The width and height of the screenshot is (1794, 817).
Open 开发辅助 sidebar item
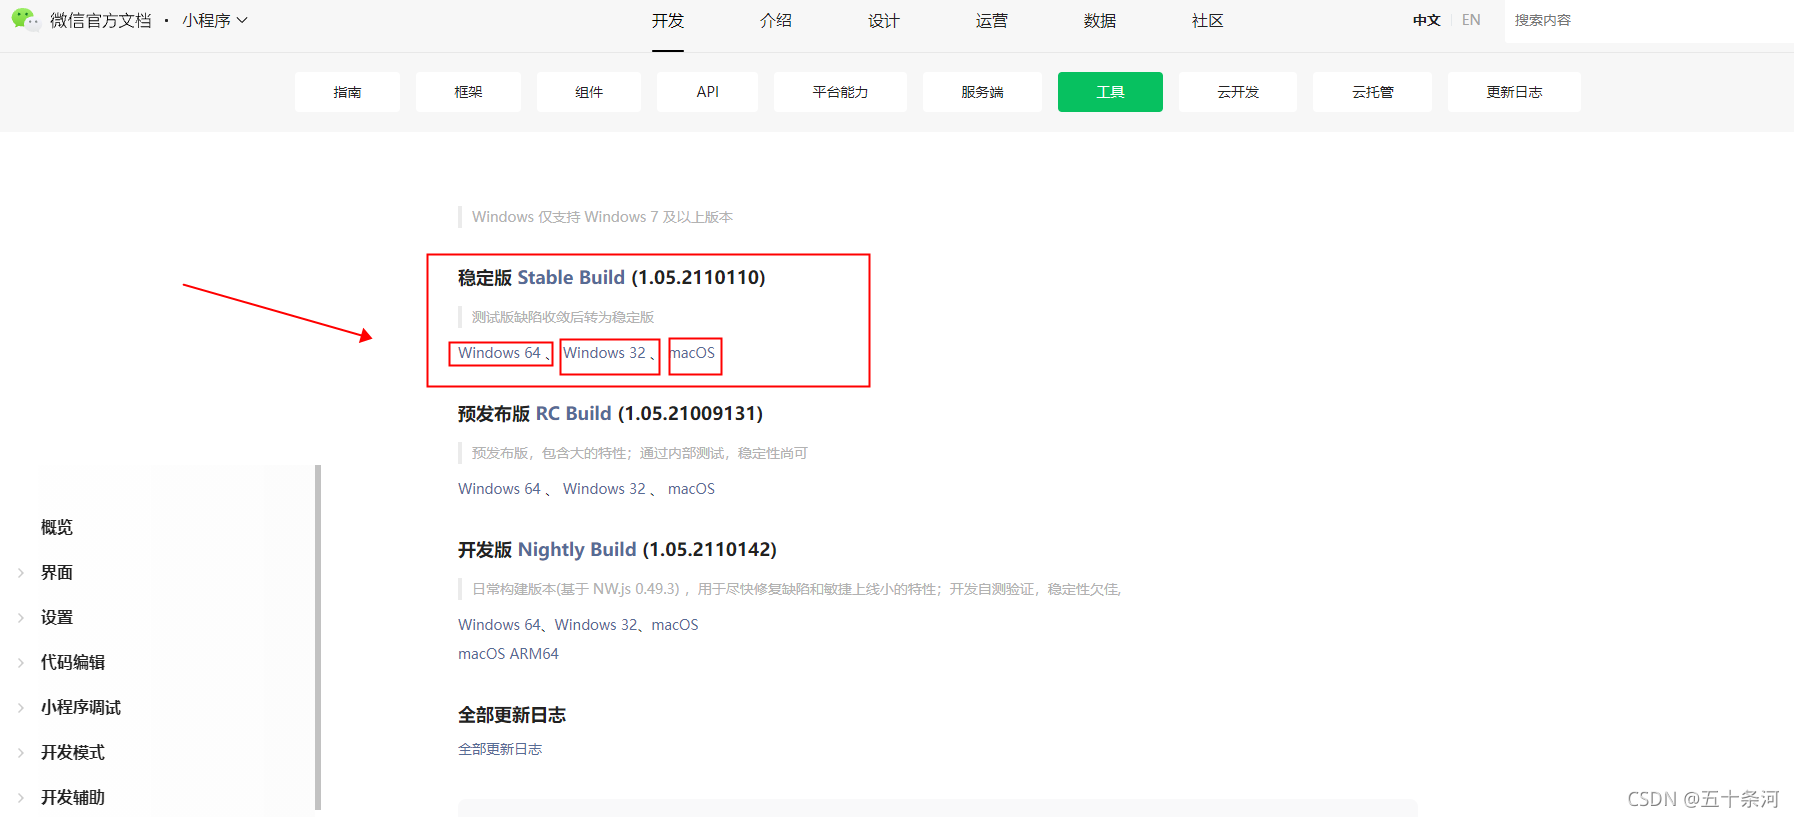tap(73, 797)
